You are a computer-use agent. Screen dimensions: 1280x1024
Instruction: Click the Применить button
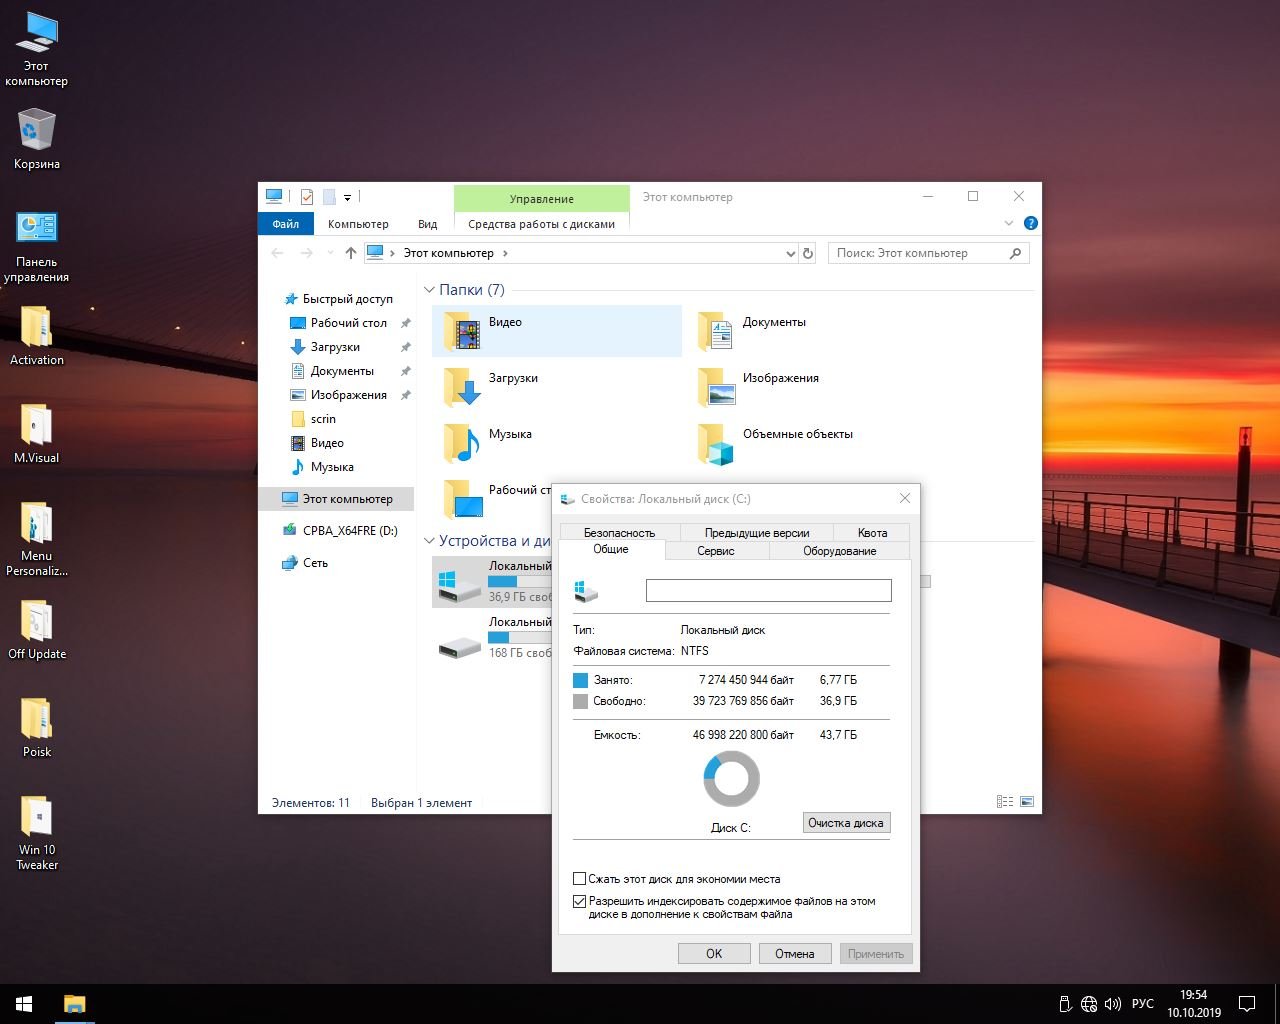(x=876, y=953)
